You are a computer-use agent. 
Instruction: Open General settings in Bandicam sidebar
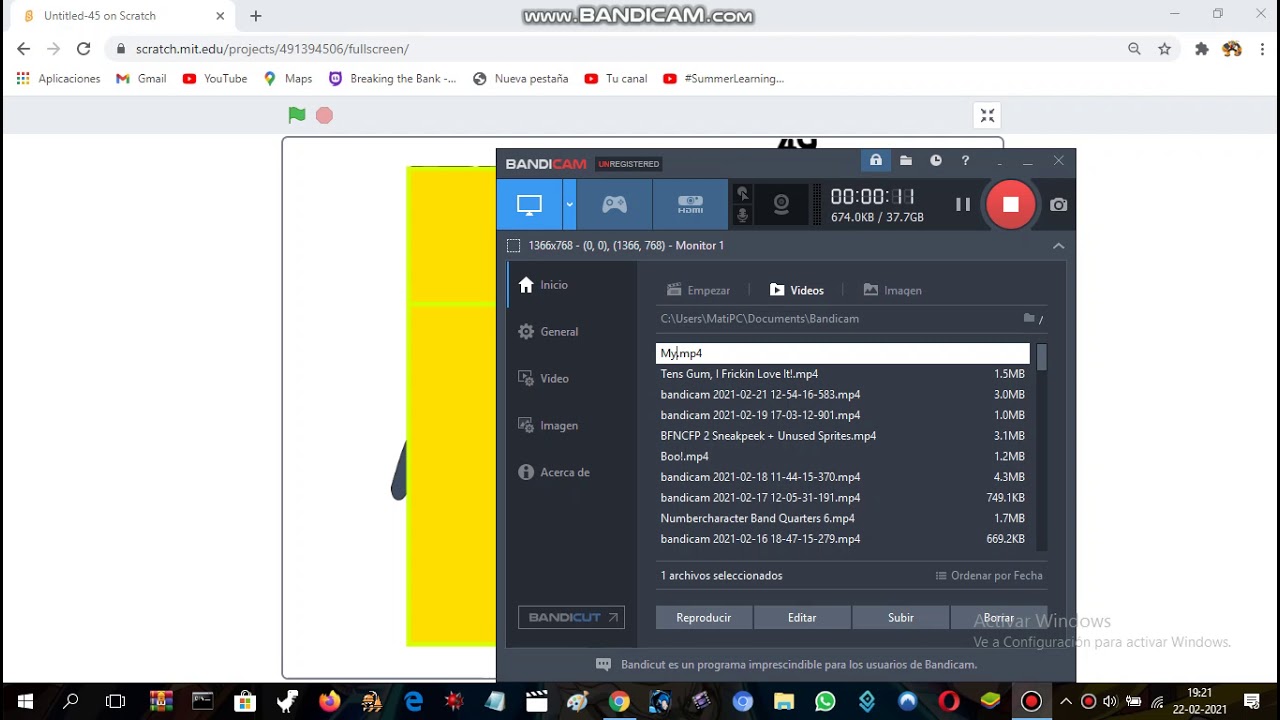pyautogui.click(x=572, y=332)
